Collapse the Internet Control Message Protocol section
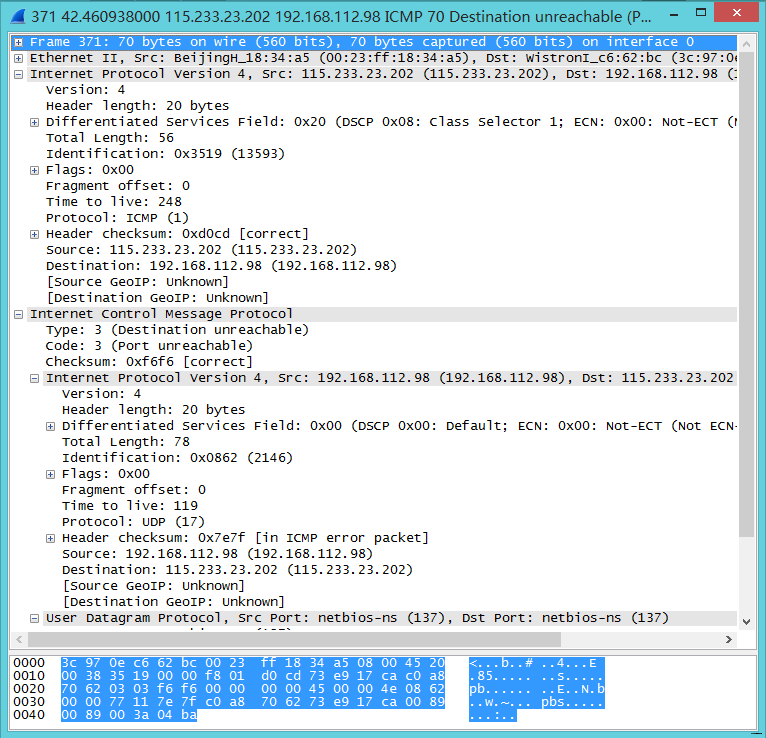Image resolution: width=766 pixels, height=738 pixels. (x=19, y=314)
